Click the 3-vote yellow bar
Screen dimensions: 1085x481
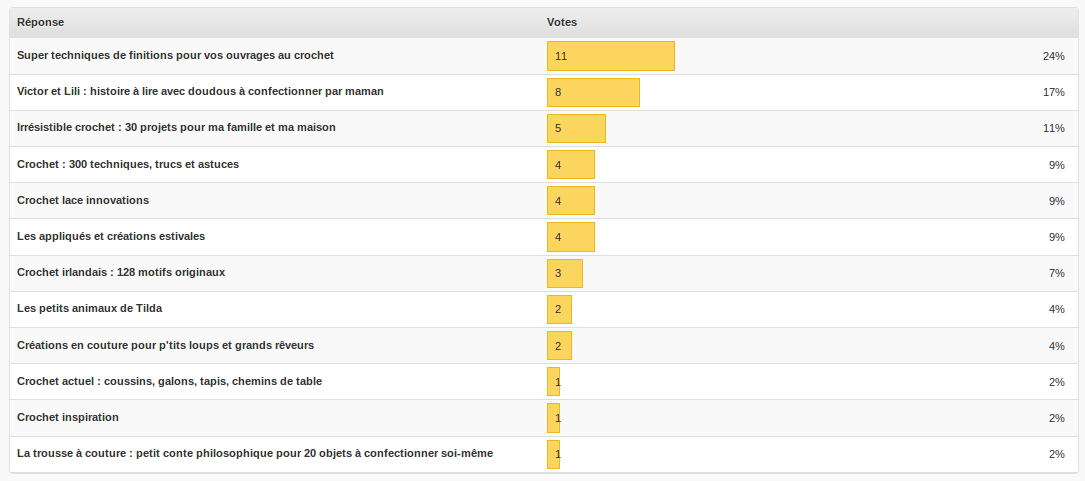click(x=564, y=272)
